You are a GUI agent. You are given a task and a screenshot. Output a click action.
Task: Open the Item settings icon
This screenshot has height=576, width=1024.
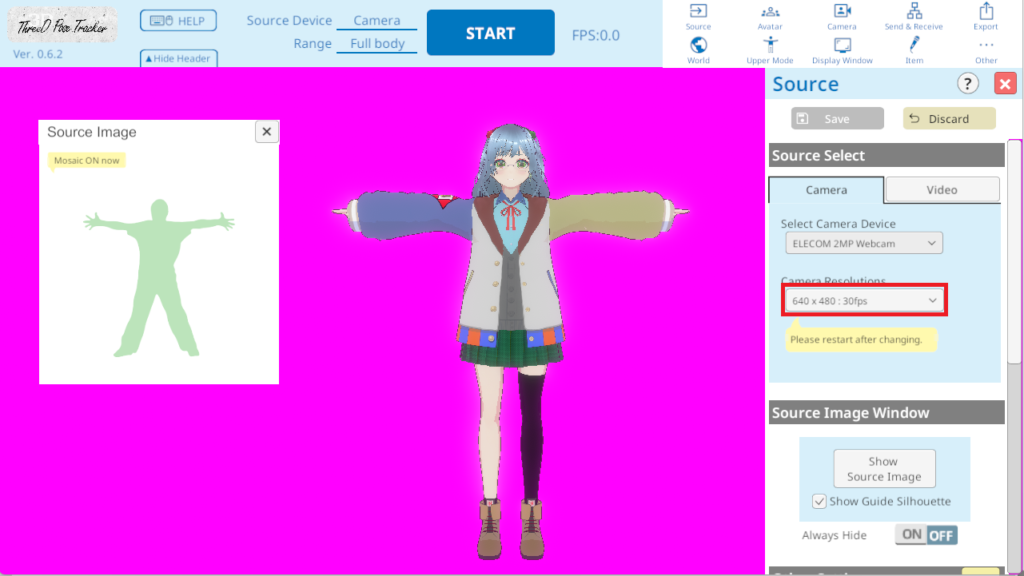(914, 50)
